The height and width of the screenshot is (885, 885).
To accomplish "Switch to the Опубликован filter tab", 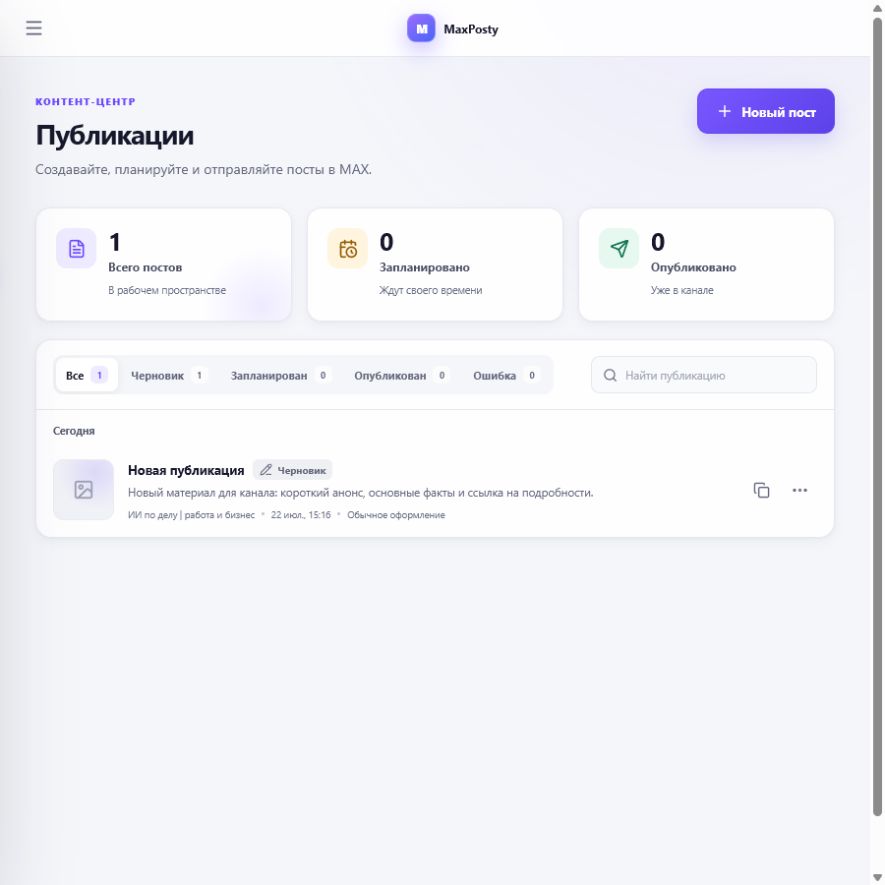I will pos(401,375).
